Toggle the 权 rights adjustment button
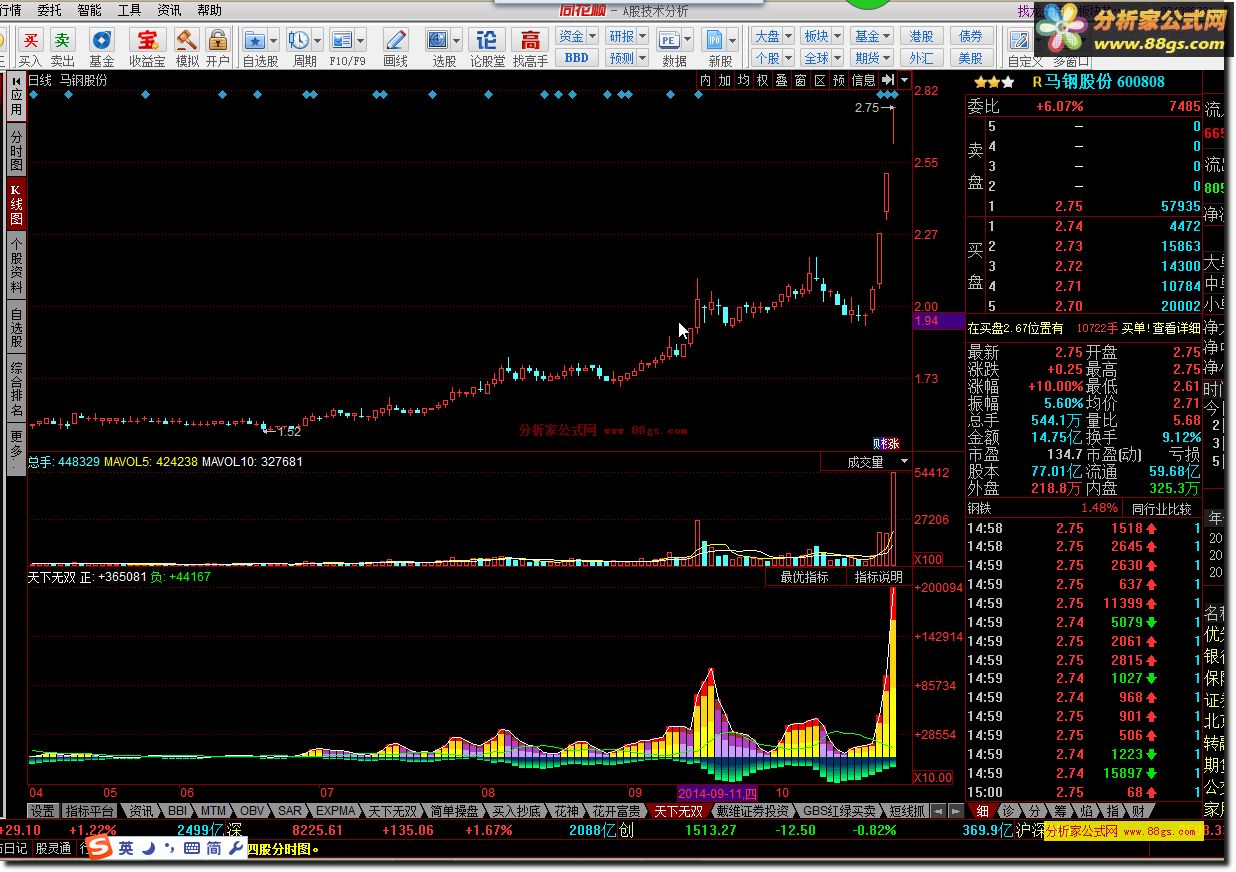This screenshot has width=1236, height=872. [x=763, y=80]
